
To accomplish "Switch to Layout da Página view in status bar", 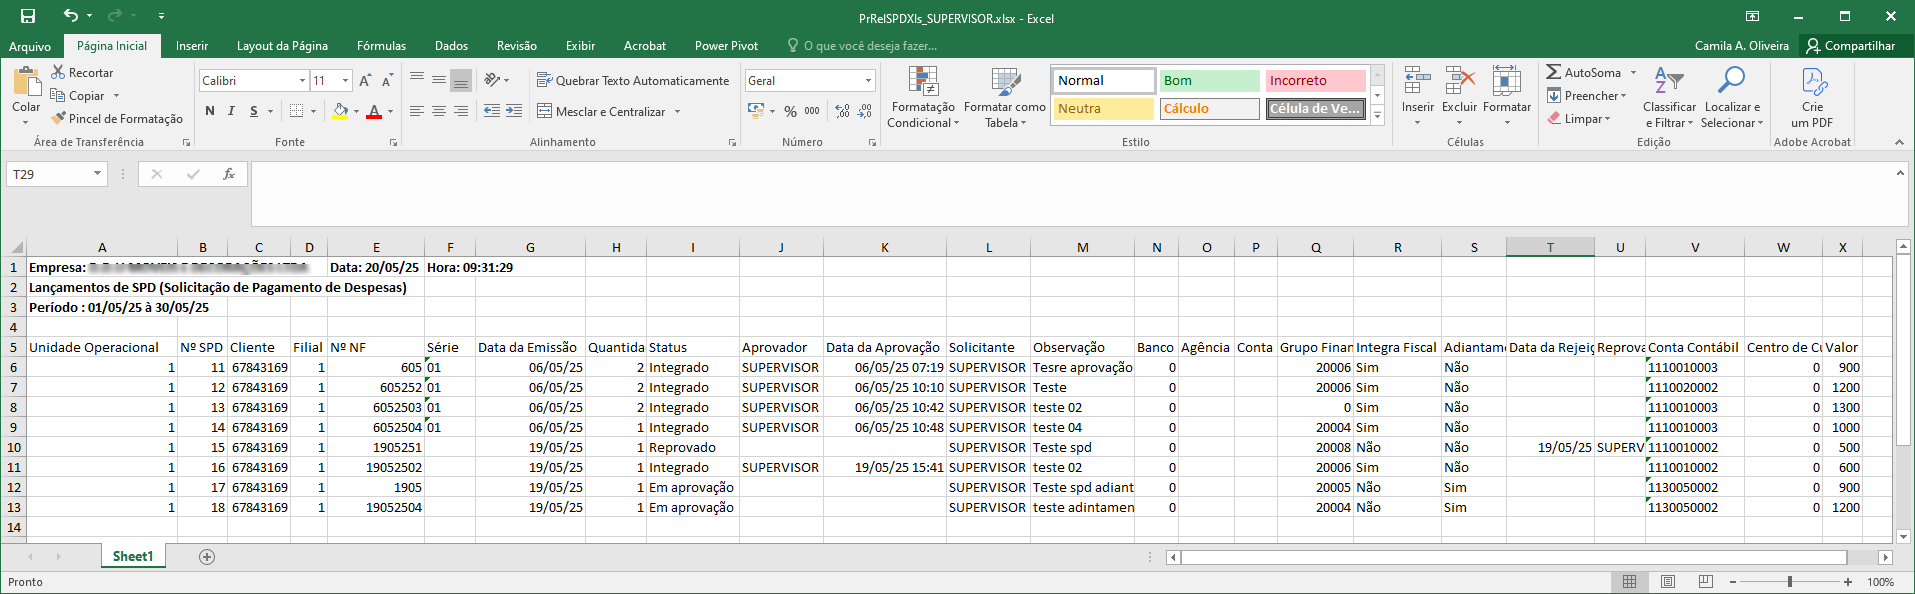I will (1668, 581).
